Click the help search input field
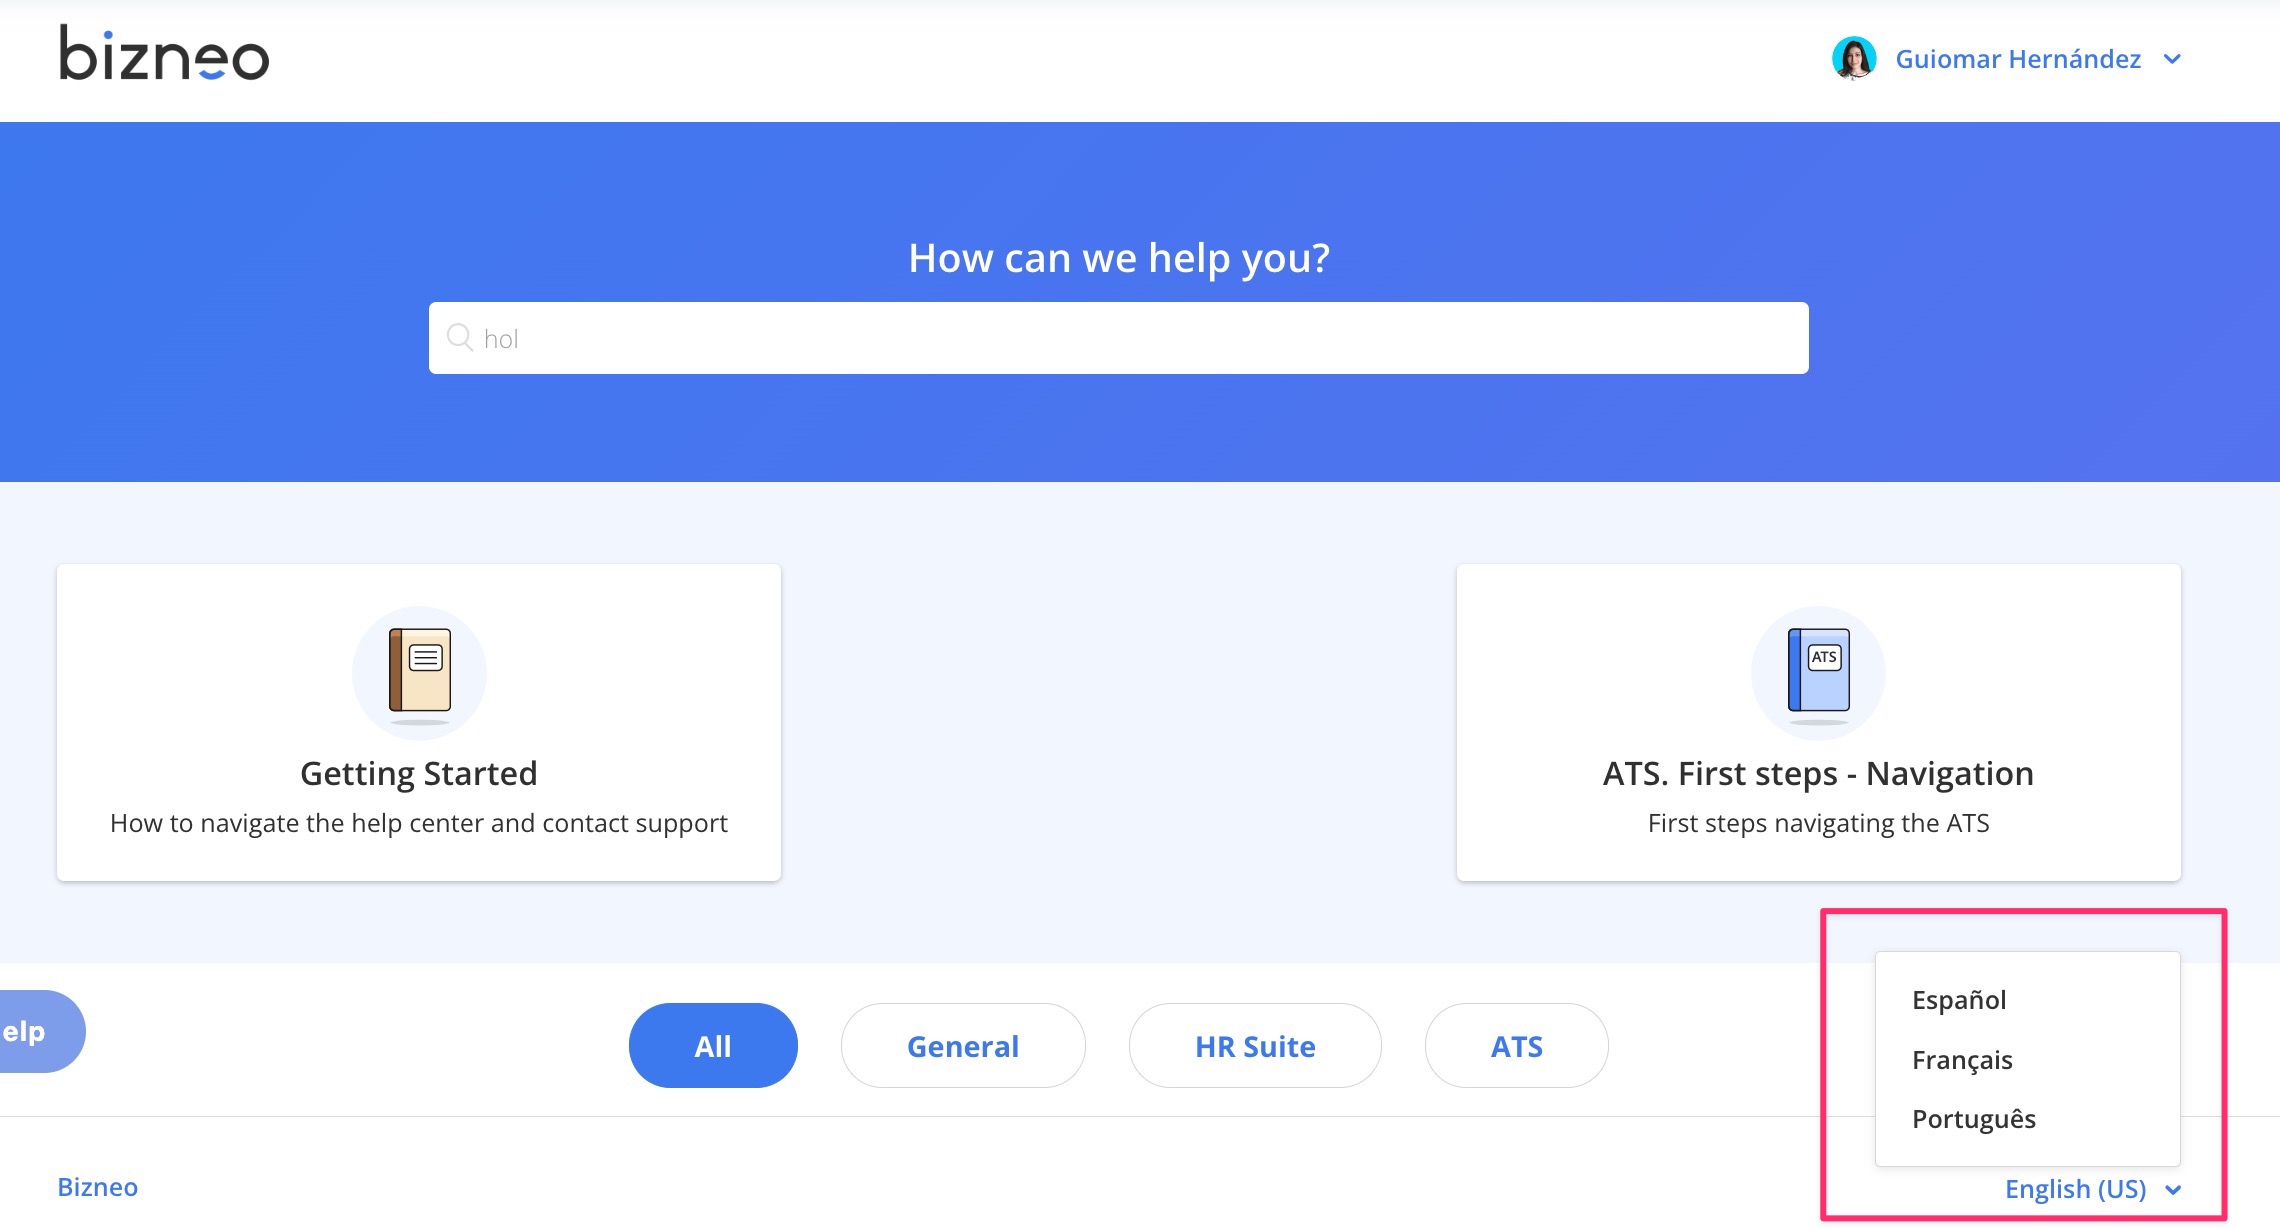The image size is (2280, 1230). click(x=1118, y=338)
